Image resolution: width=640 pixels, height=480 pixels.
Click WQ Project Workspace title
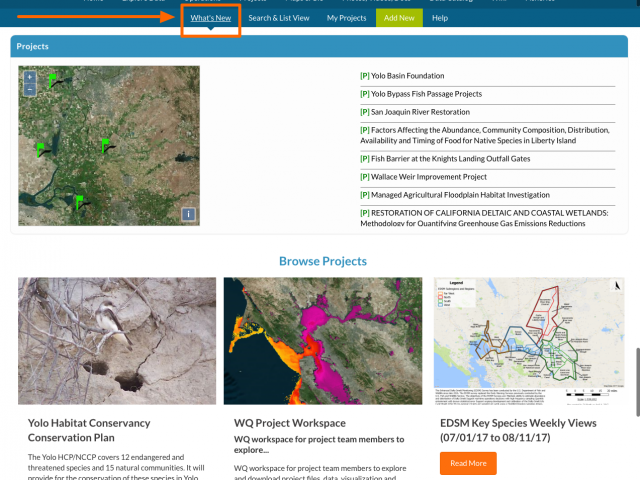point(290,423)
